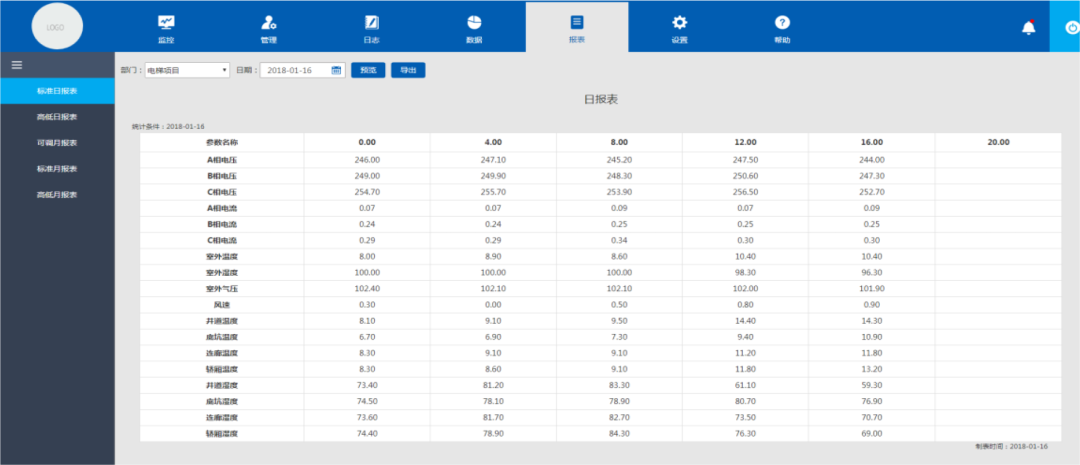Click the 预览 preview button
The height and width of the screenshot is (465, 1080).
point(368,70)
